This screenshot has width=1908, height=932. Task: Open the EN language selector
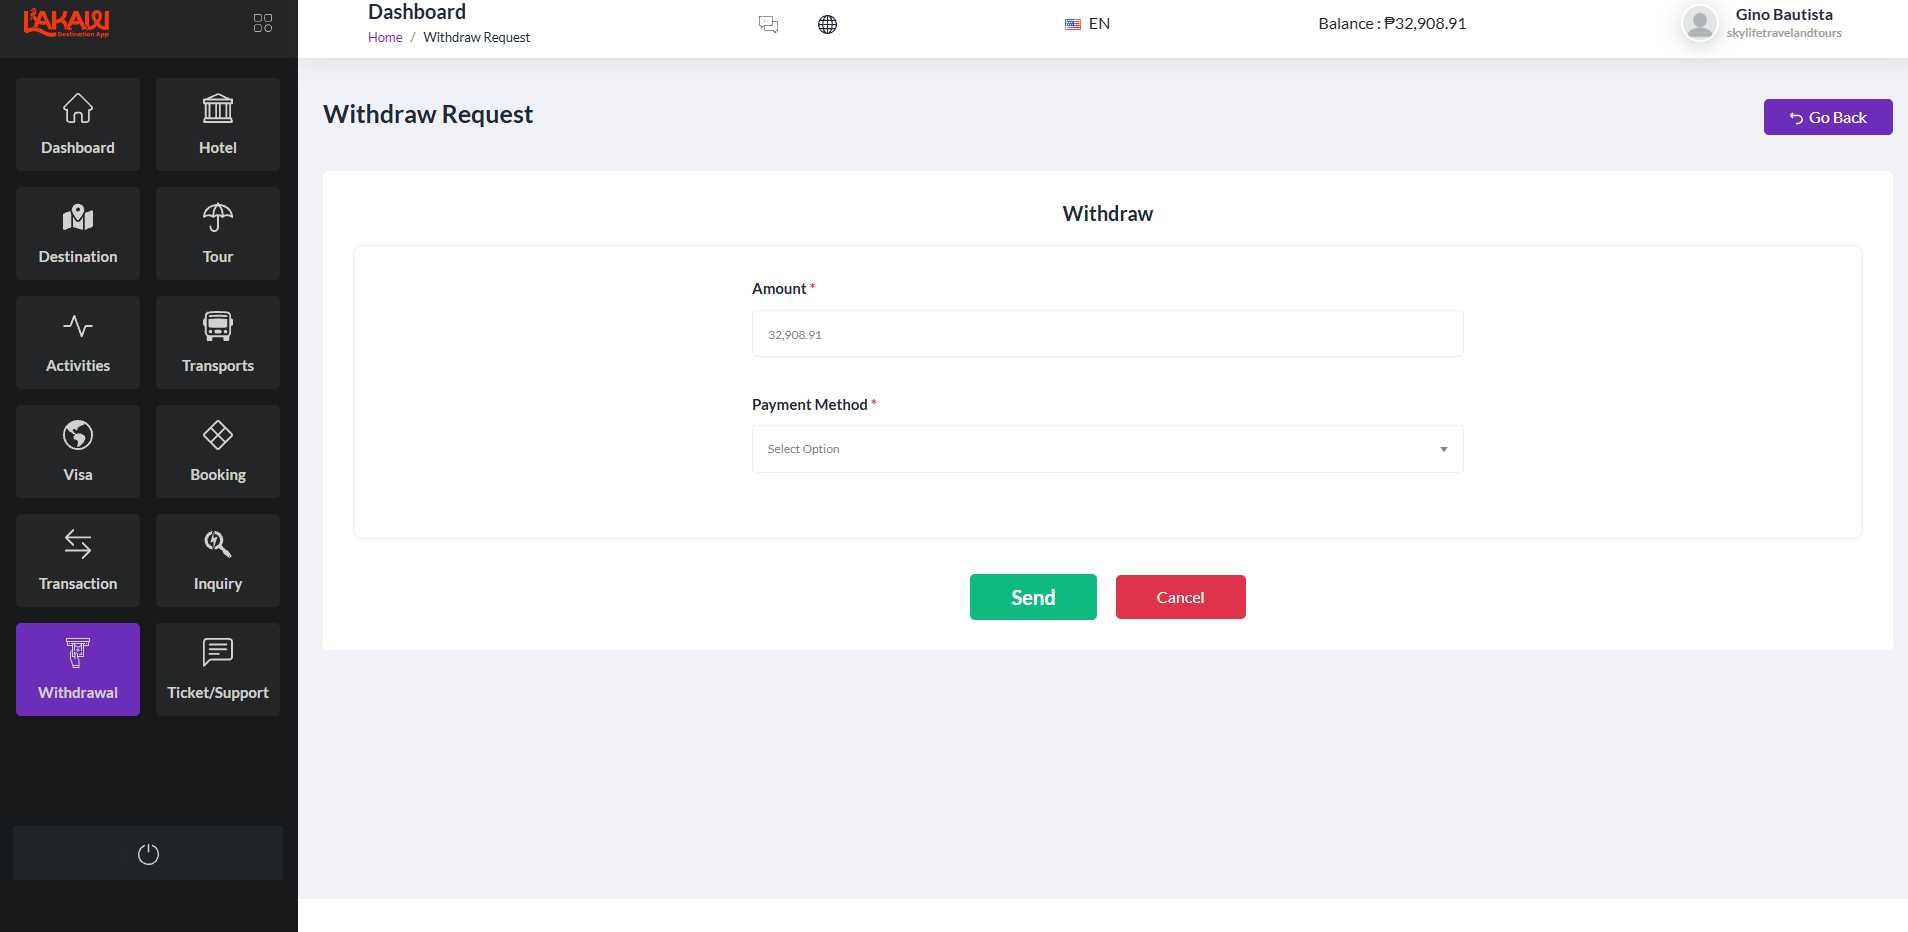click(x=1088, y=24)
